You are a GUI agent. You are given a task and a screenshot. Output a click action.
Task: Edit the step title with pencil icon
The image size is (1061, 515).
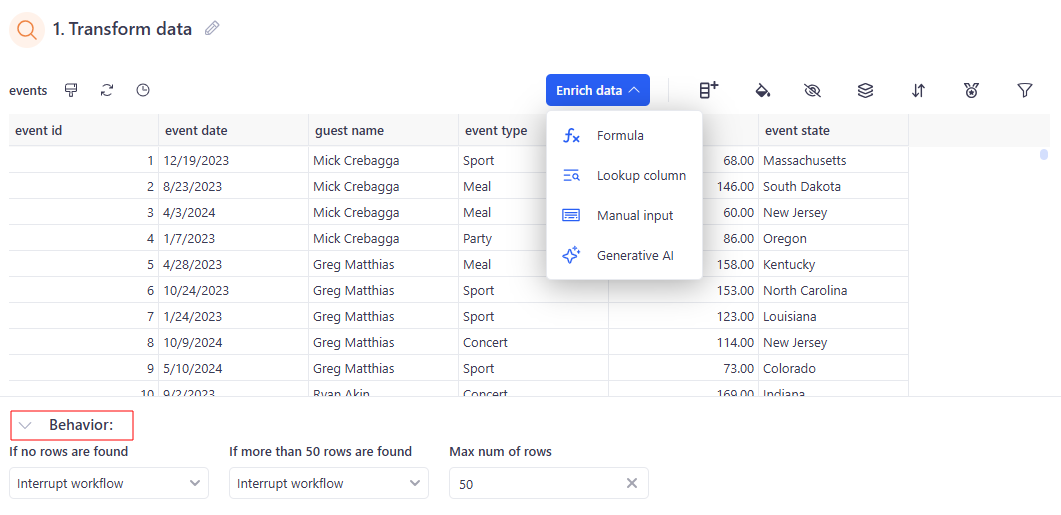tap(212, 28)
